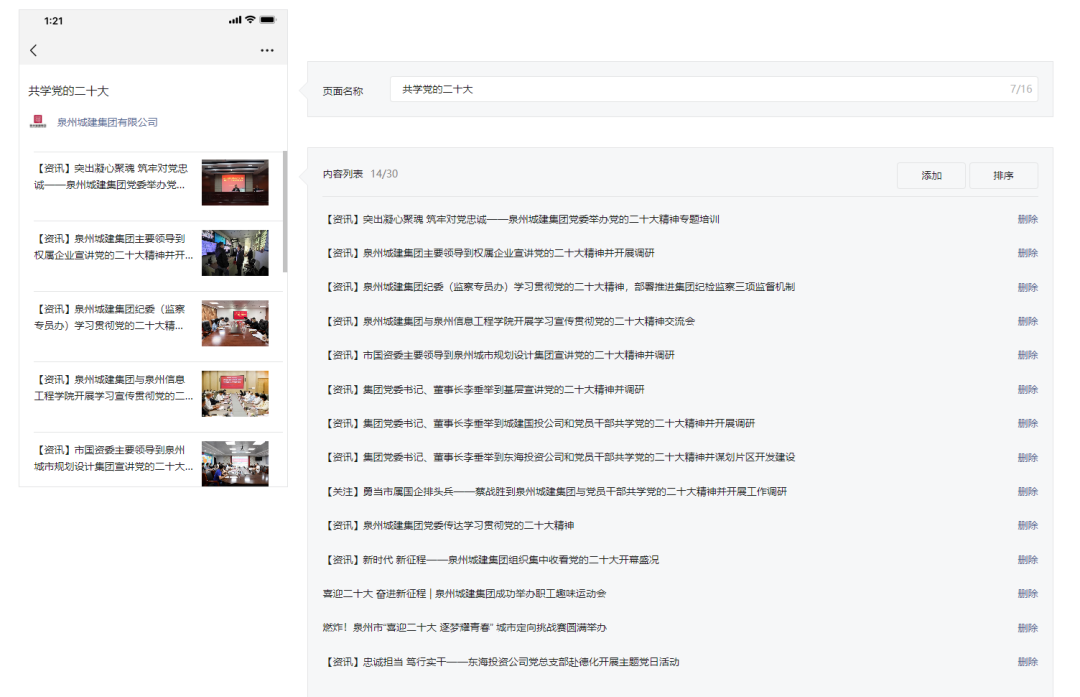
Task: Select 新时代 新征程 article in content list
Action: click(491, 559)
